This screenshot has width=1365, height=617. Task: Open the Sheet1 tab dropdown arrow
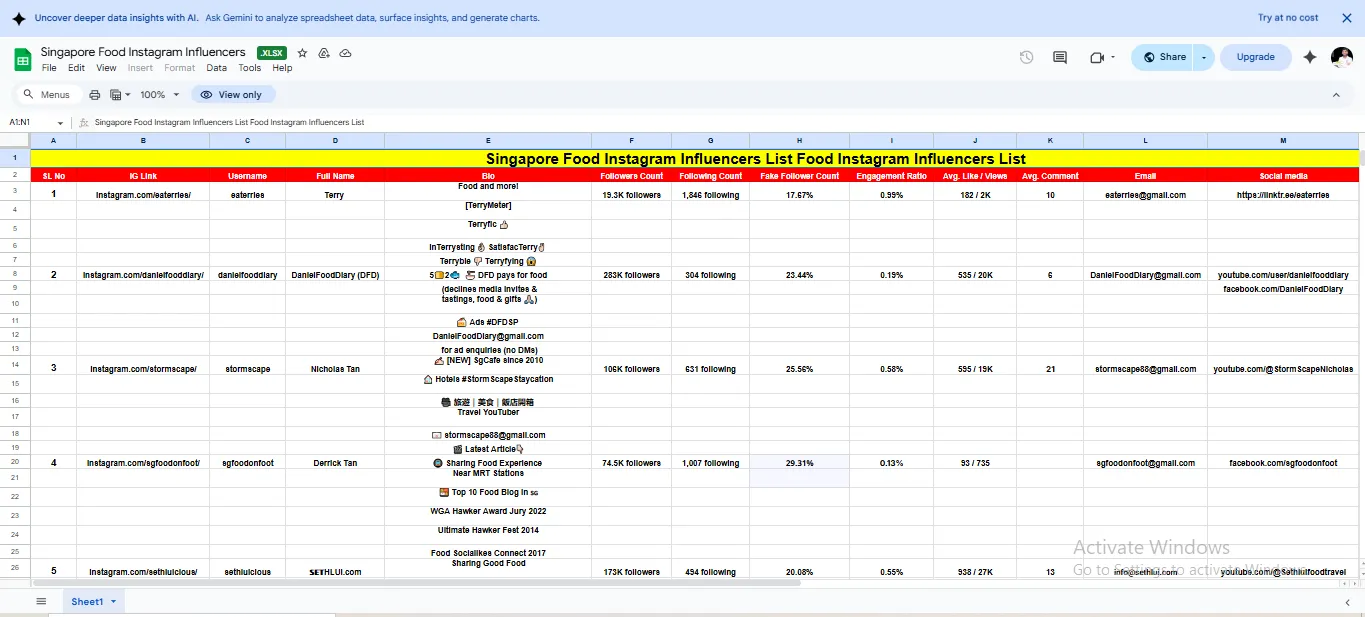[x=113, y=601]
